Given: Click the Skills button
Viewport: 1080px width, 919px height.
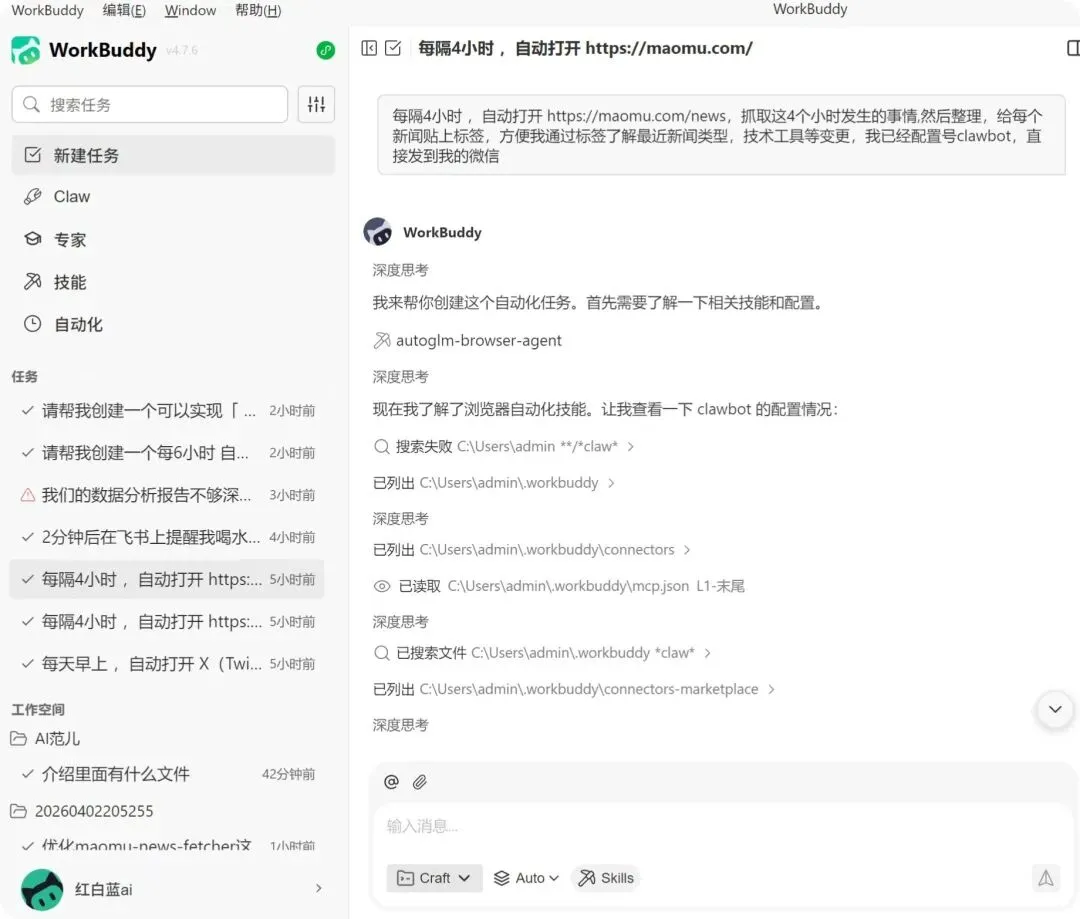Looking at the screenshot, I should (x=606, y=878).
